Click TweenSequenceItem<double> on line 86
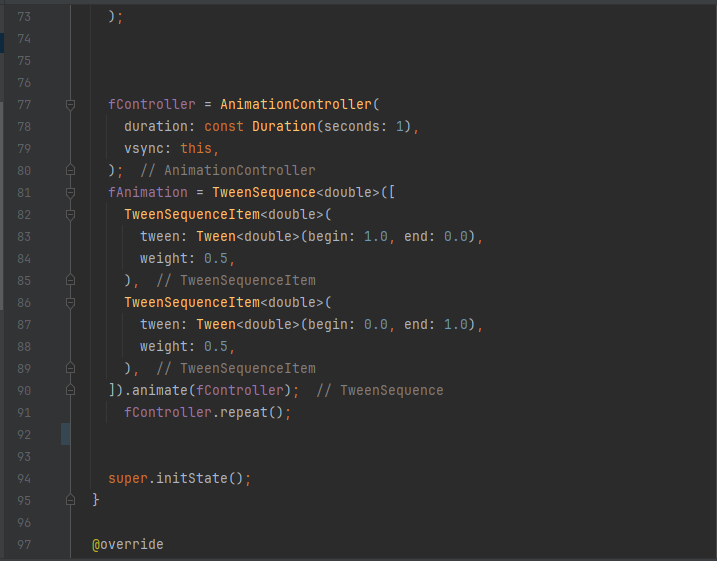This screenshot has width=717, height=561. coord(224,302)
